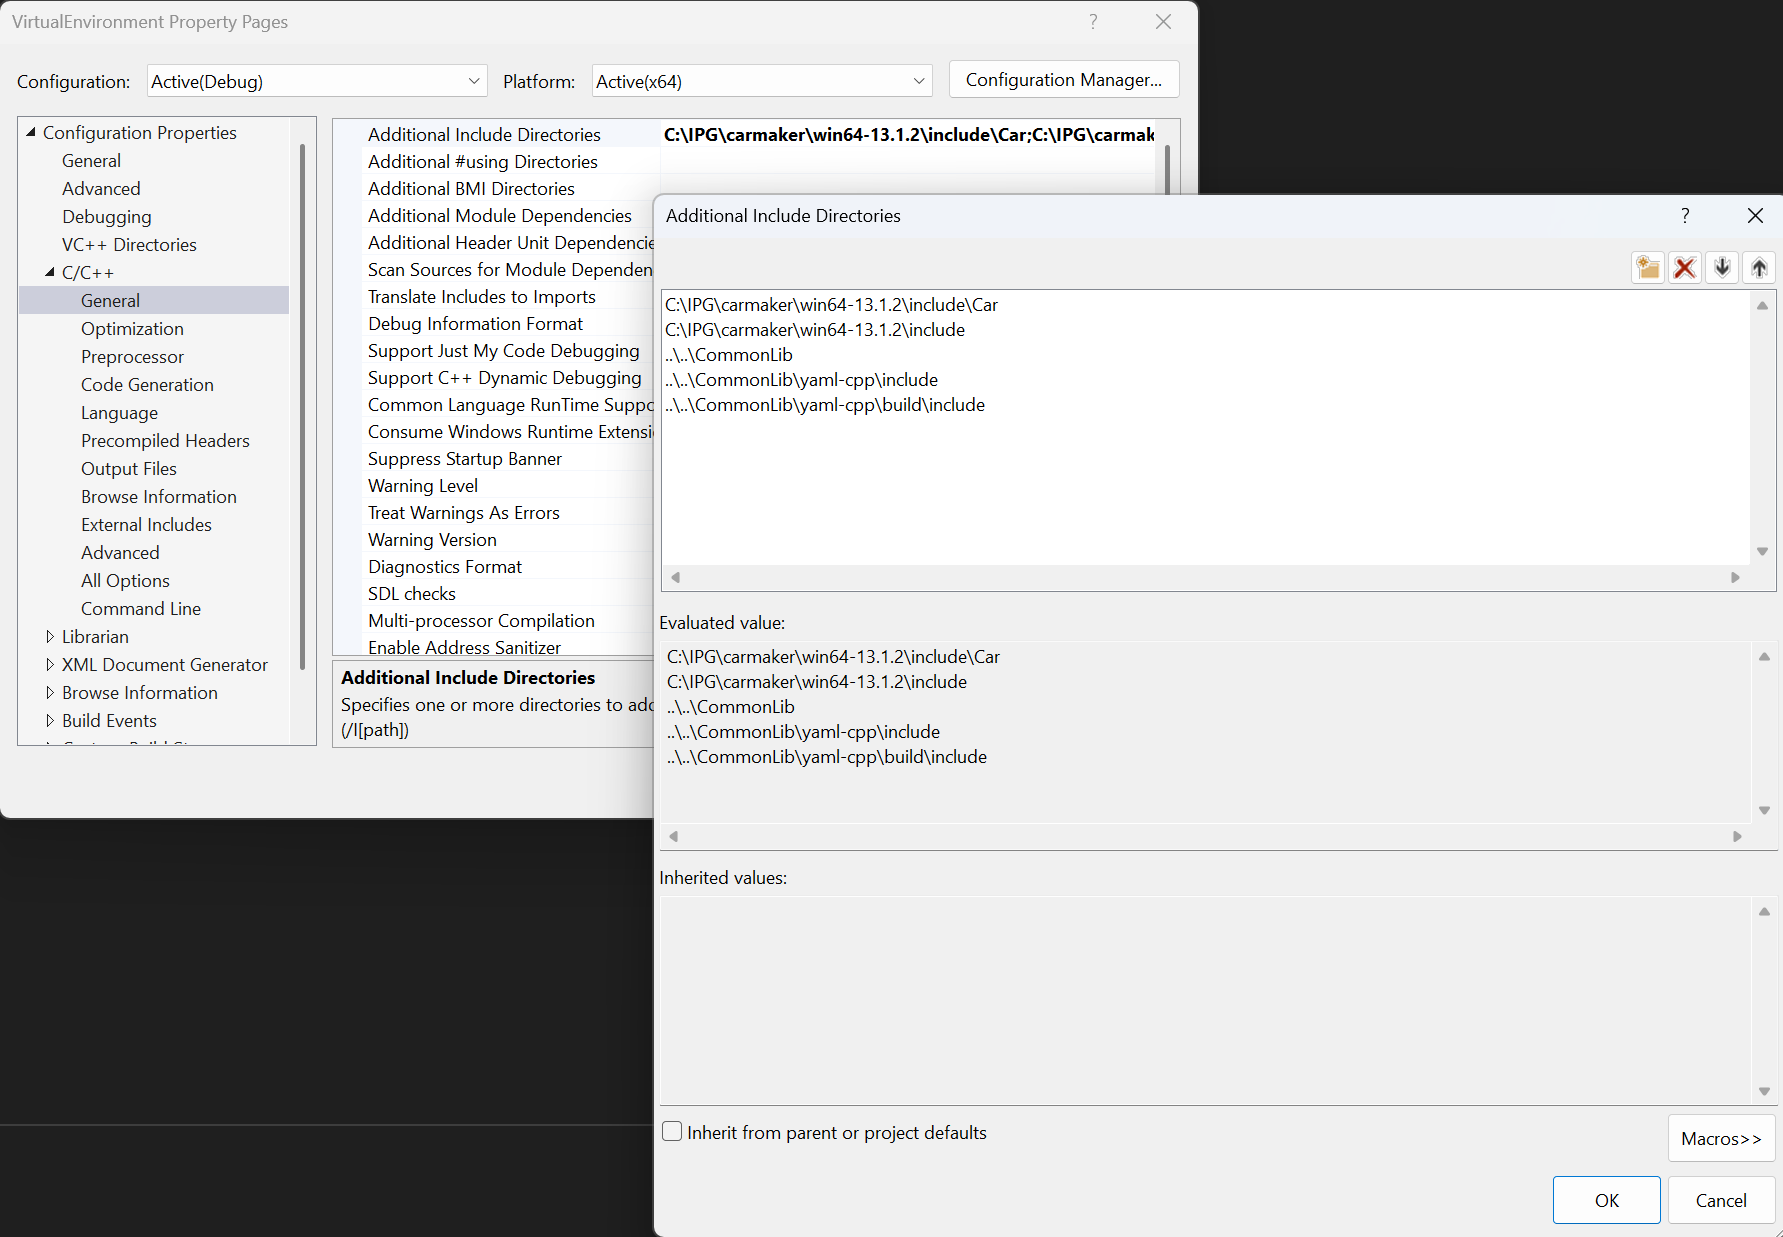Click right arrow of the Evaluated value horizontal scrollbar

point(1737,836)
